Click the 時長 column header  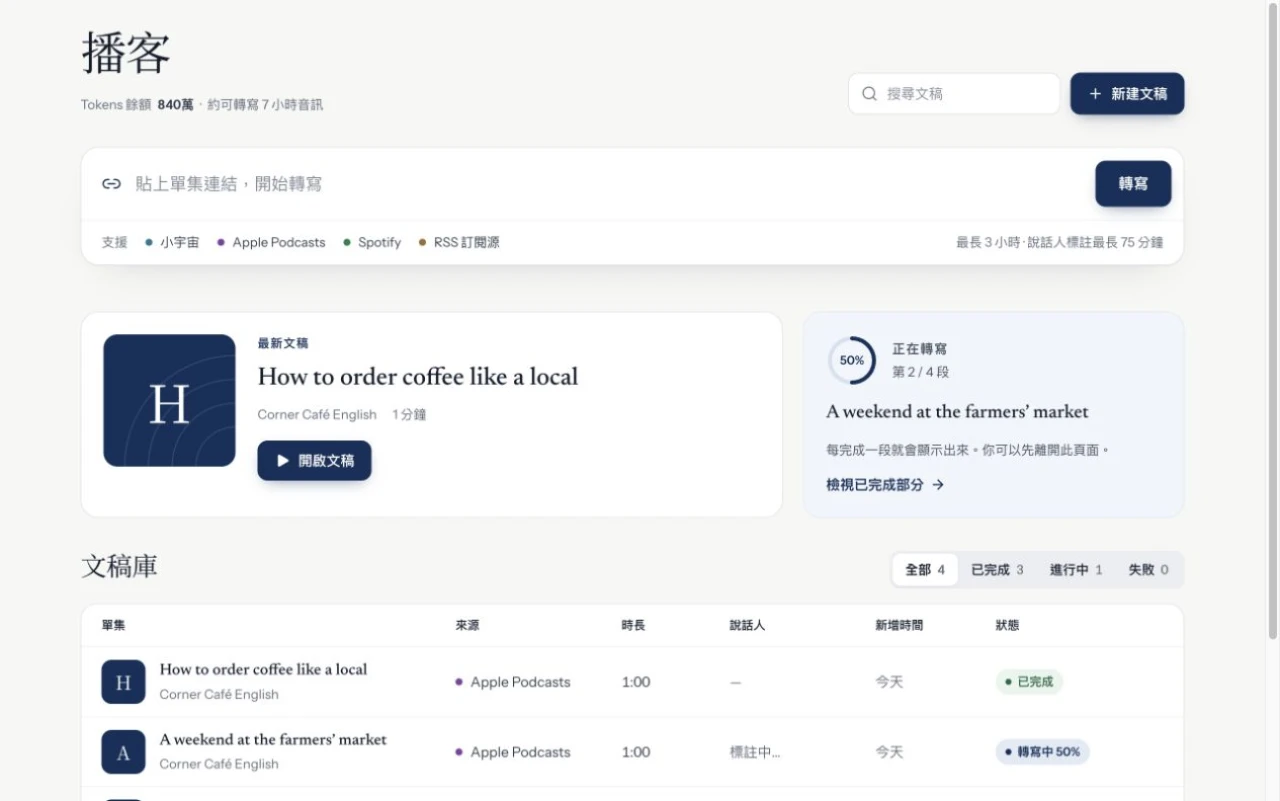(x=633, y=626)
